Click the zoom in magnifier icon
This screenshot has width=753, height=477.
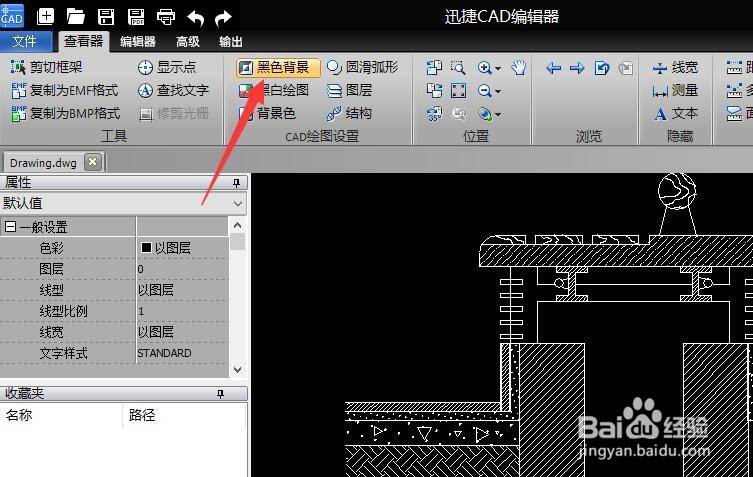point(485,68)
